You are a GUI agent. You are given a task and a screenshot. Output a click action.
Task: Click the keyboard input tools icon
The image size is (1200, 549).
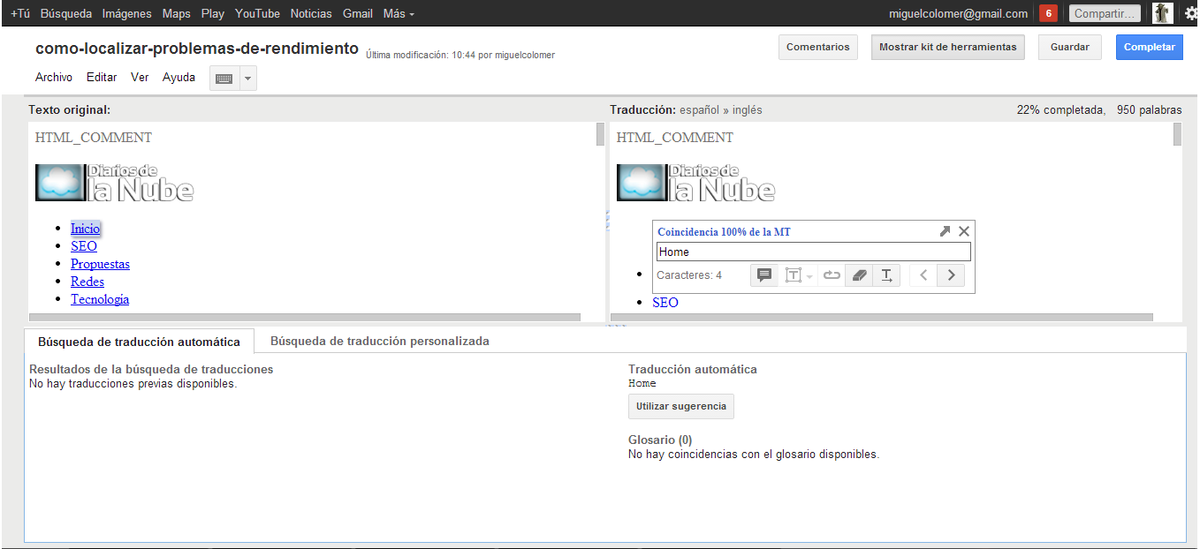(x=224, y=78)
